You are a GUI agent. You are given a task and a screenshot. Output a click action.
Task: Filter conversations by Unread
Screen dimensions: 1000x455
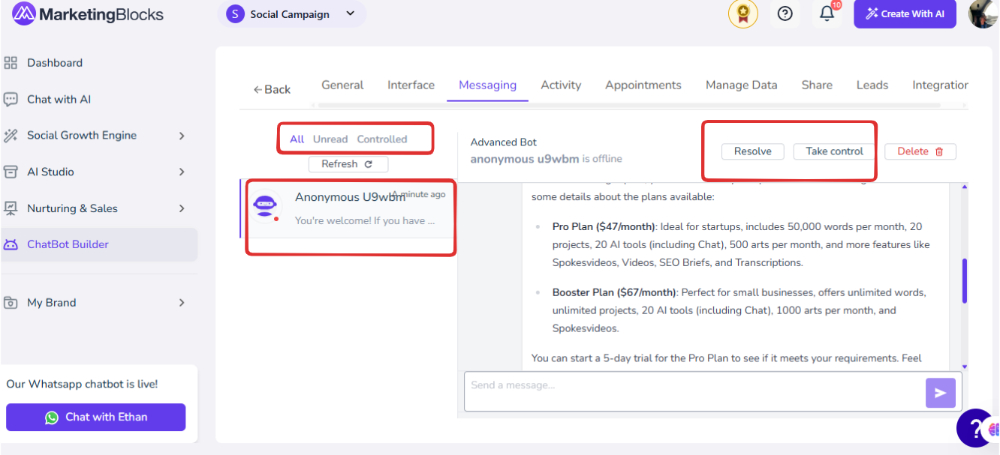click(x=330, y=139)
